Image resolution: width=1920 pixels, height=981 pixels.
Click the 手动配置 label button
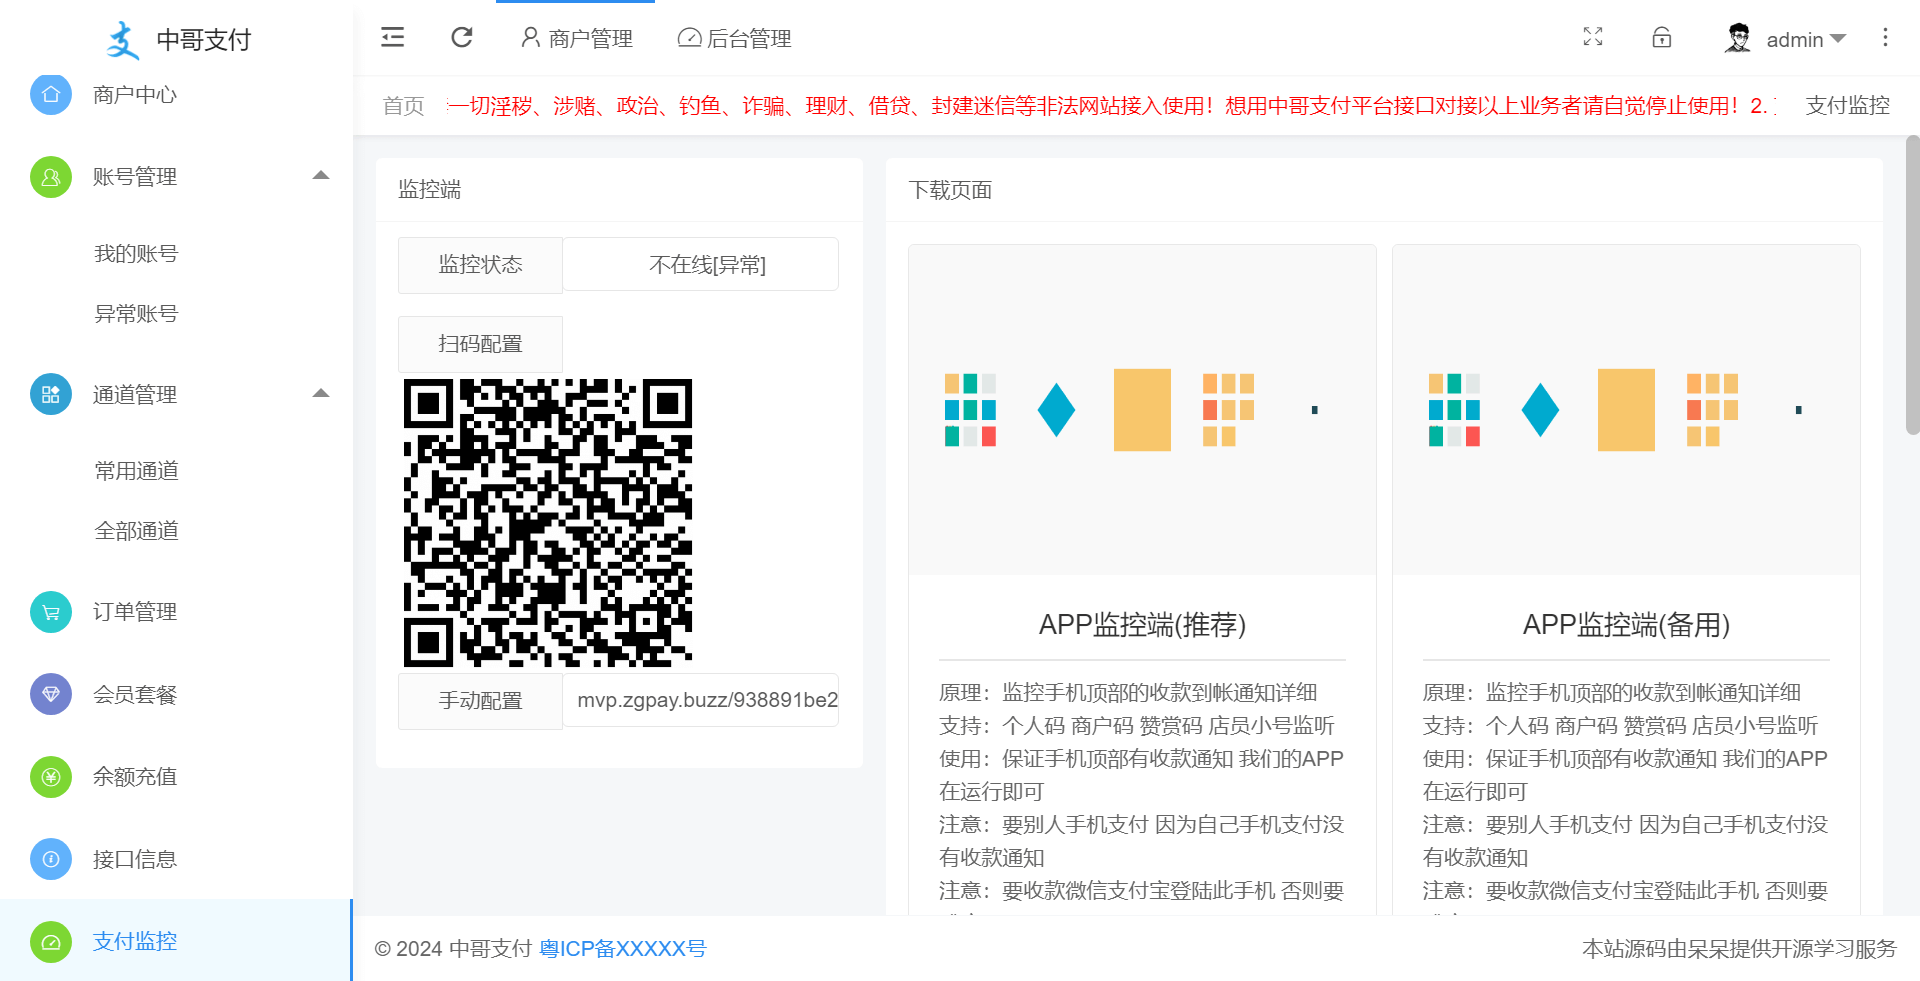(480, 701)
